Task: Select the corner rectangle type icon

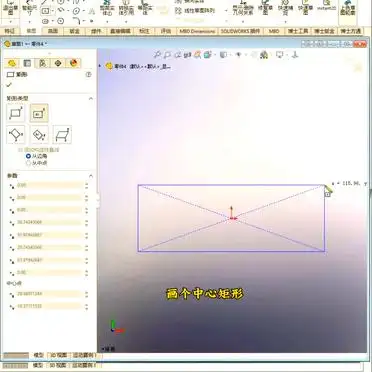Action: [15, 113]
